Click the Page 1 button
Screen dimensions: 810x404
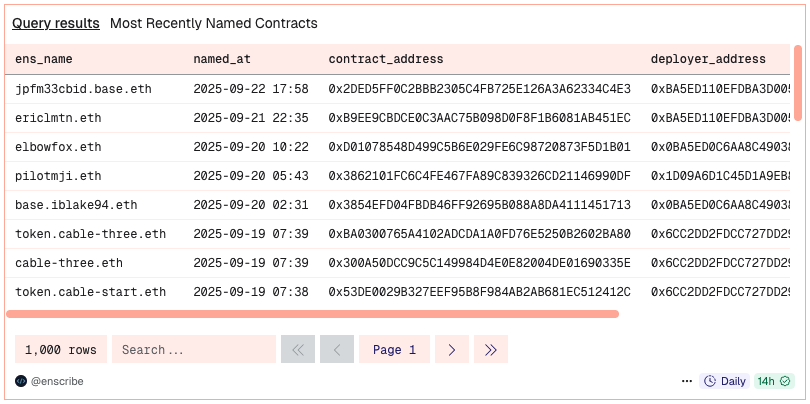tap(394, 350)
